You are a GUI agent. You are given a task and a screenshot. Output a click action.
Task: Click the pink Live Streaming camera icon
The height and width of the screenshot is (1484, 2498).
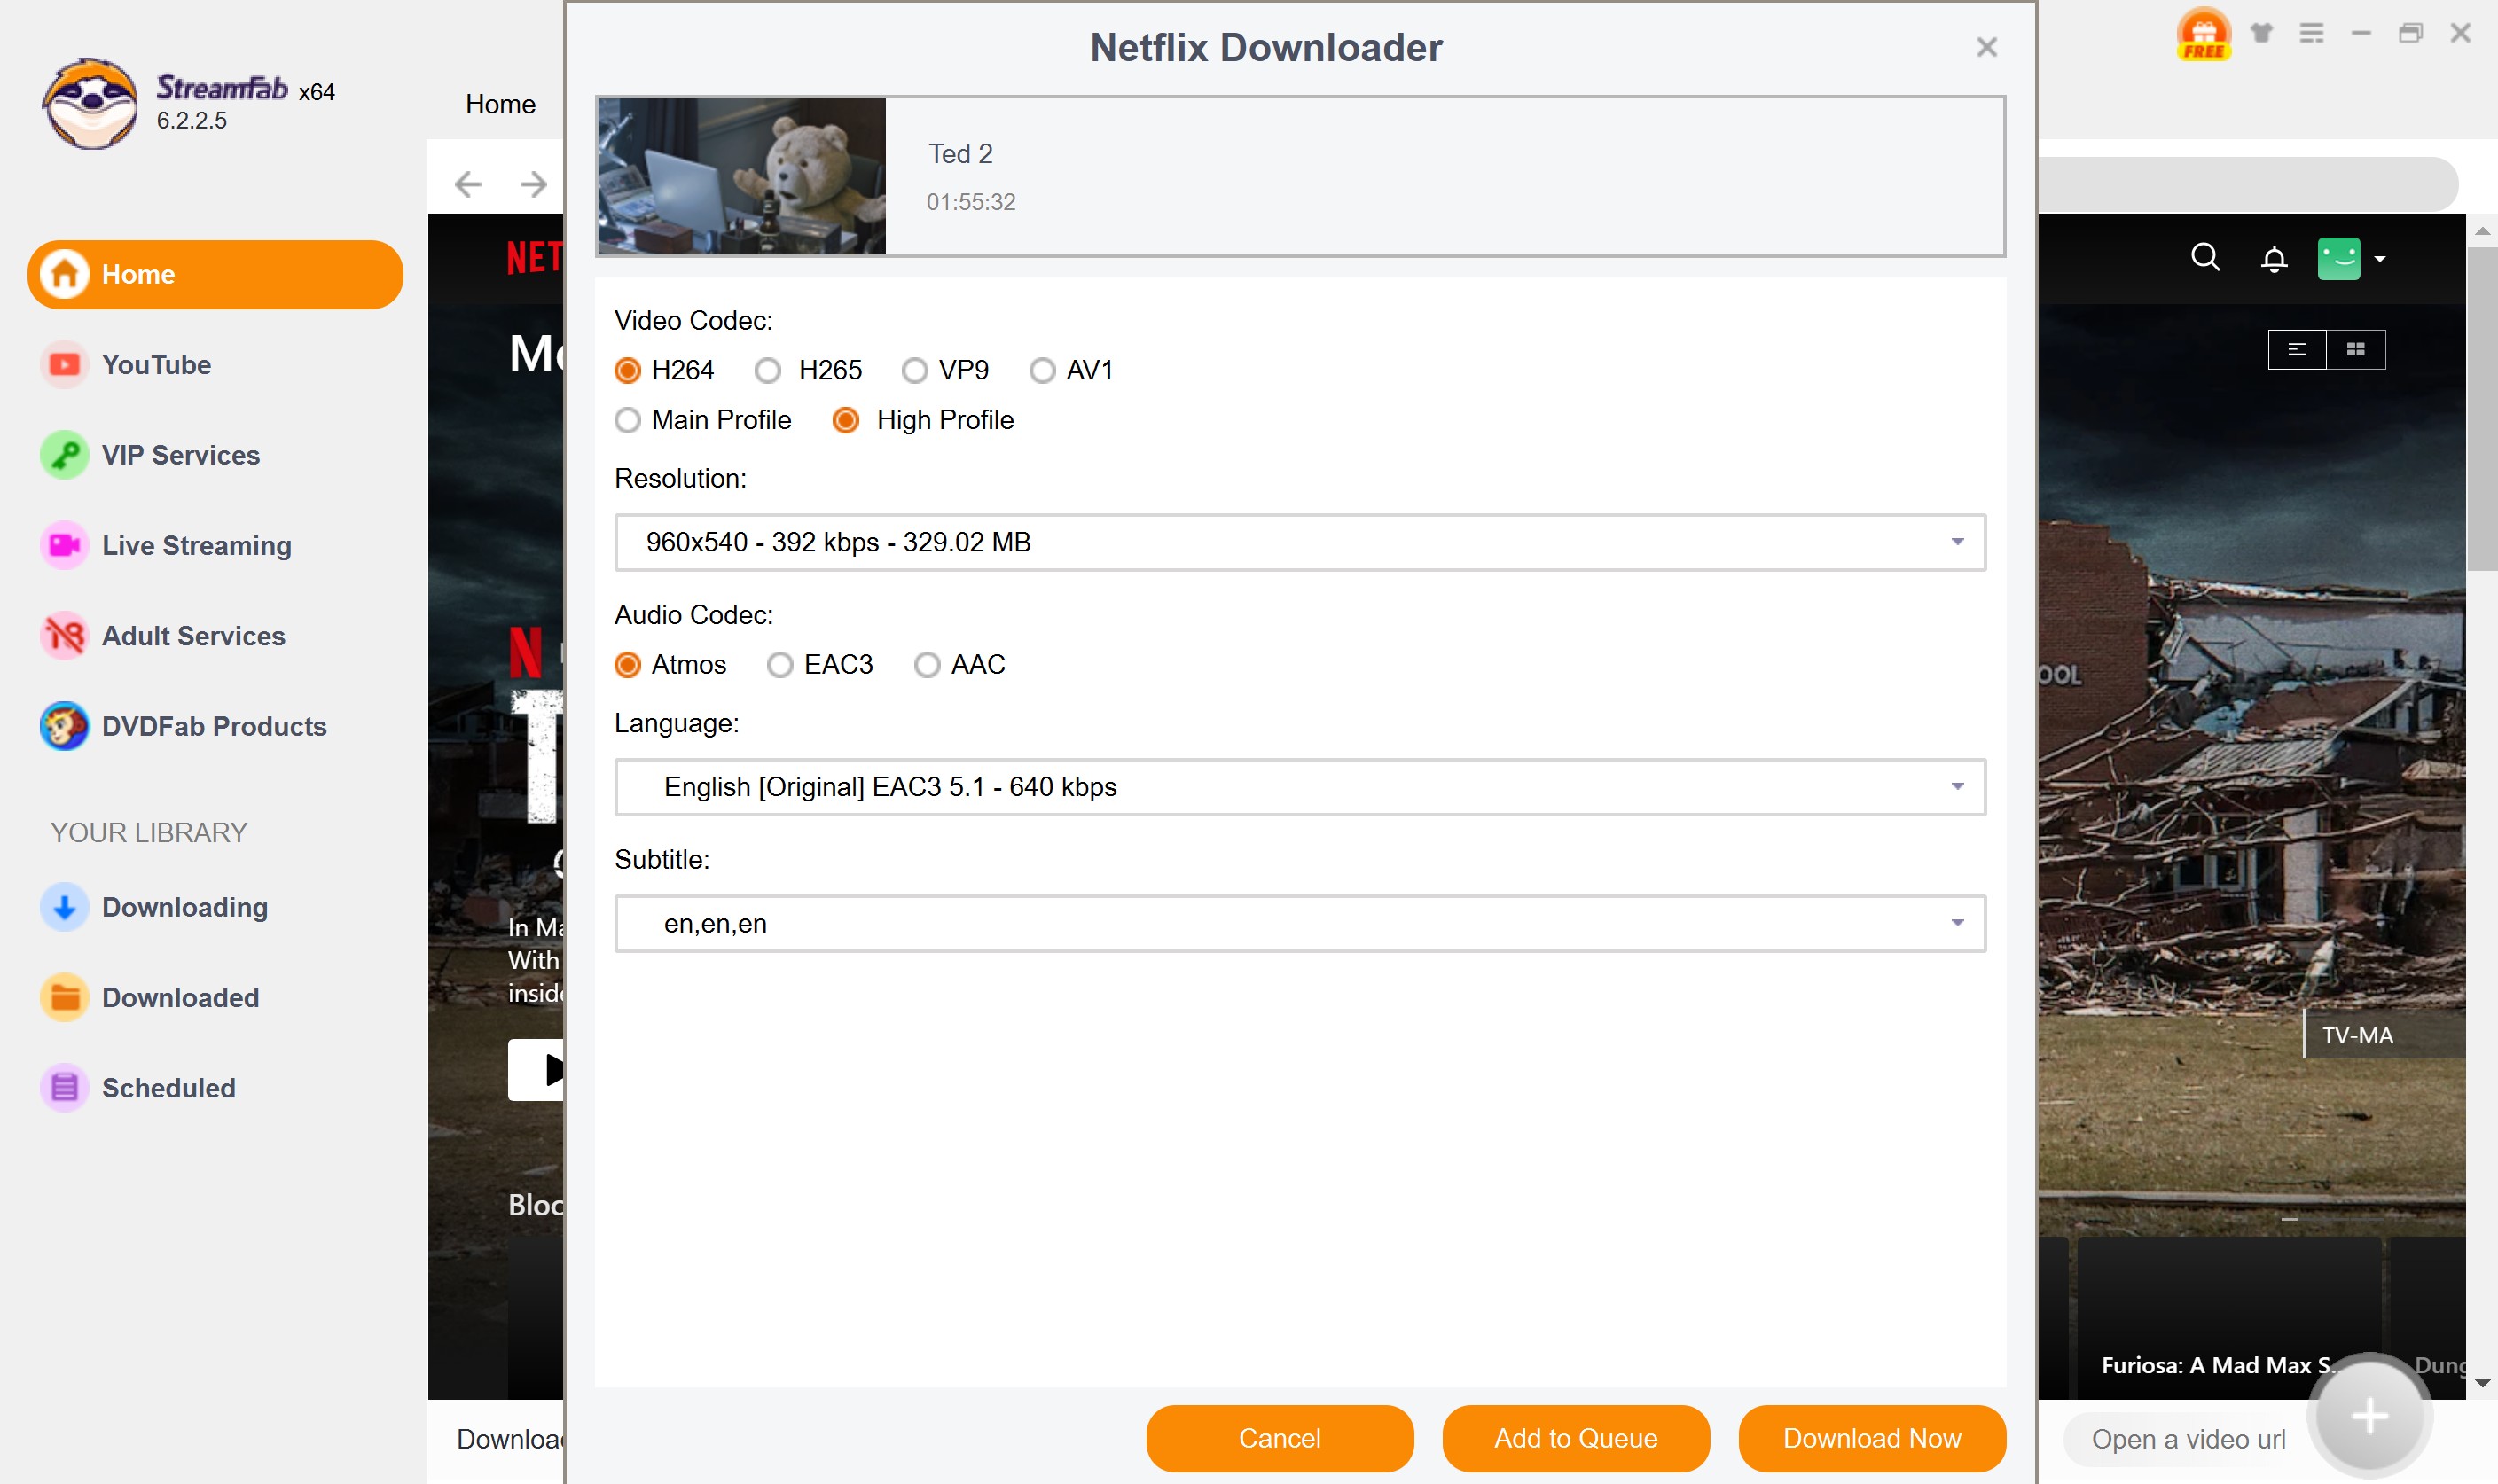click(x=65, y=546)
